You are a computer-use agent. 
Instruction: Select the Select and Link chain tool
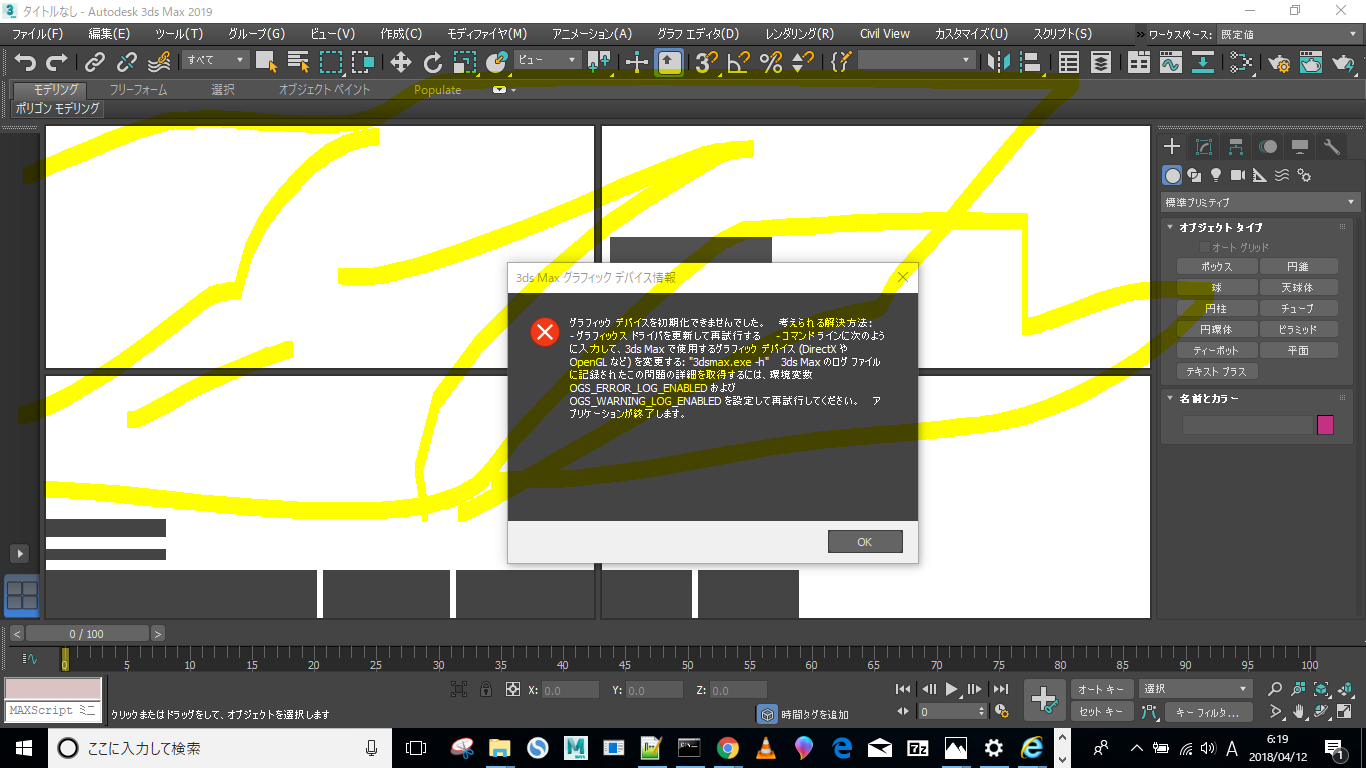95,62
